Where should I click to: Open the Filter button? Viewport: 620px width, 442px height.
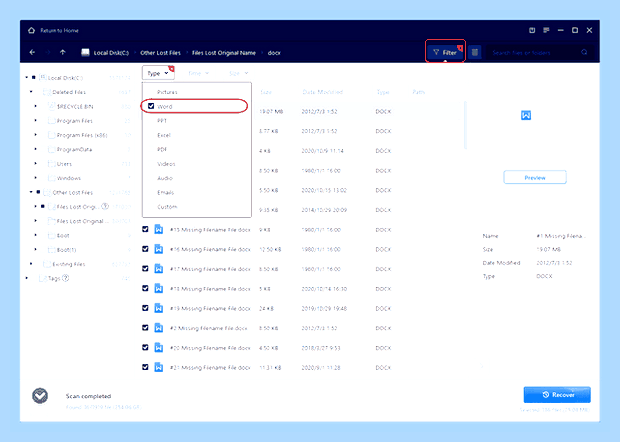pos(445,52)
